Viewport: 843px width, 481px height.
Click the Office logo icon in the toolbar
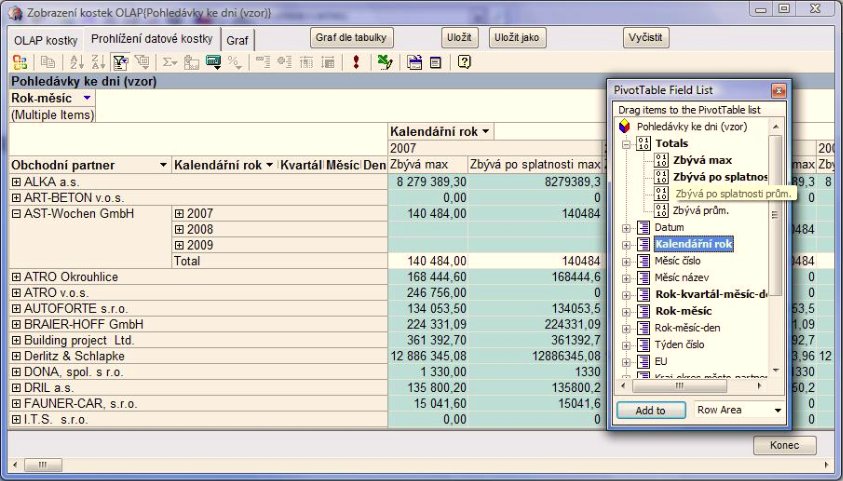click(x=20, y=62)
